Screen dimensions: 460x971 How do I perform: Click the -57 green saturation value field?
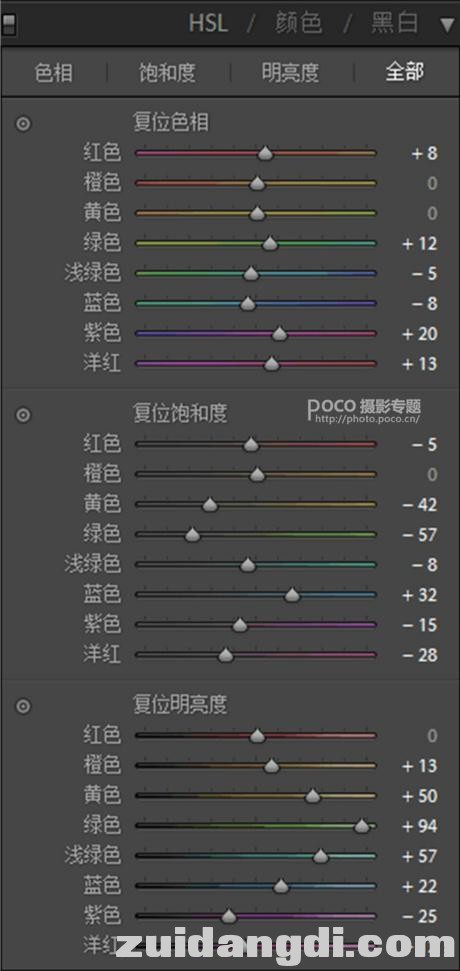419,535
